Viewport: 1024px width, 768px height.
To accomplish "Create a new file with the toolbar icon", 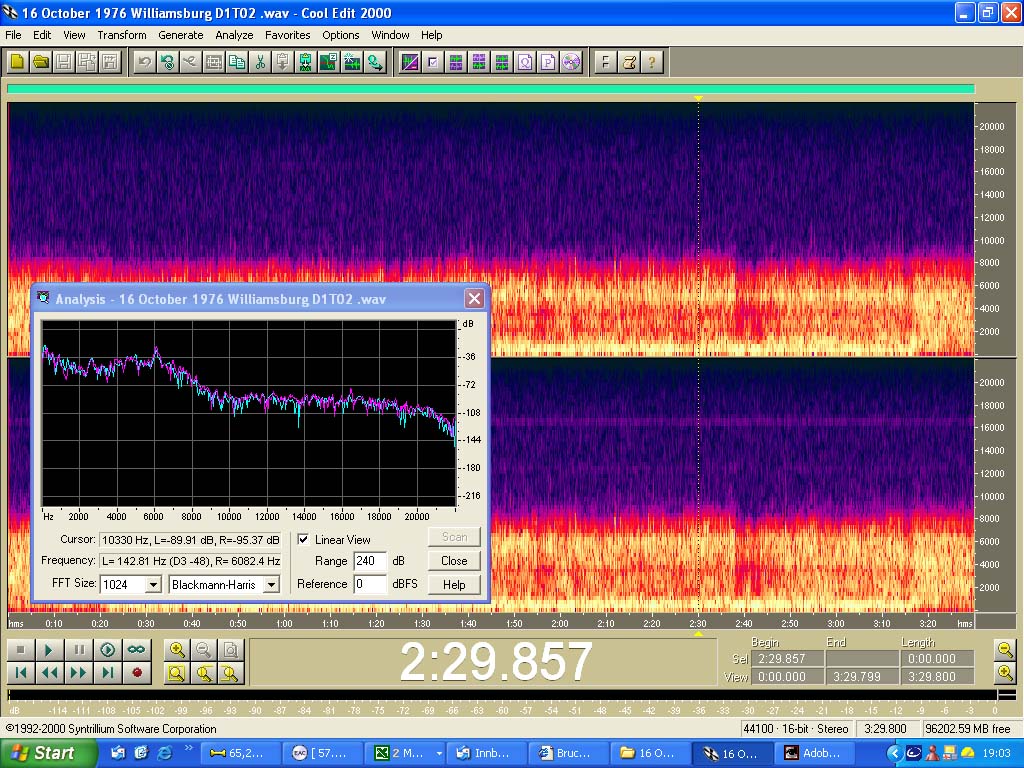I will (x=18, y=62).
